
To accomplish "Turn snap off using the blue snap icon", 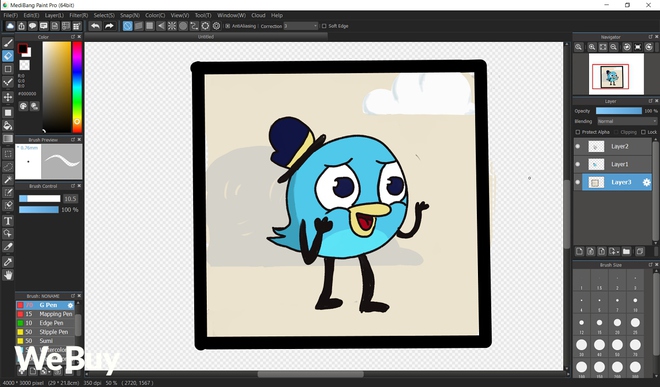I will coord(128,26).
